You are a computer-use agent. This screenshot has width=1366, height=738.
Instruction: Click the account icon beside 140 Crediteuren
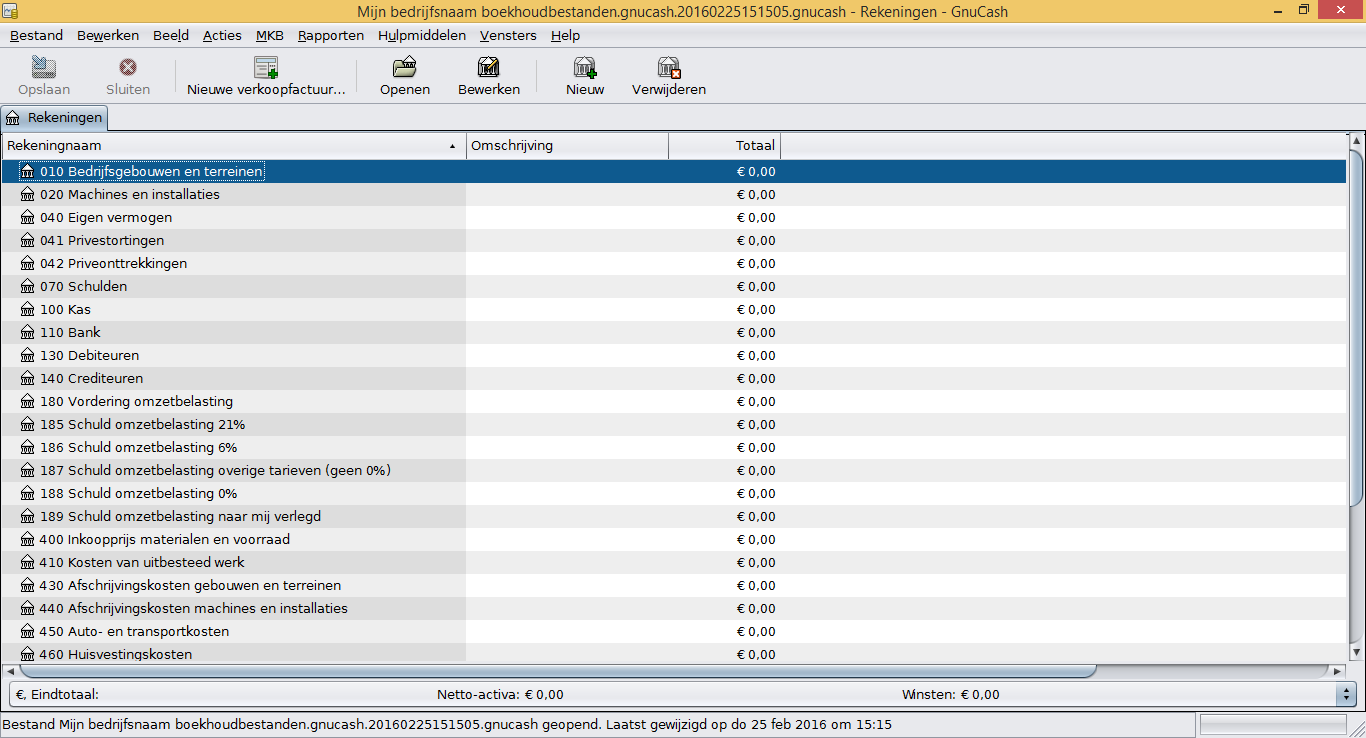pyautogui.click(x=27, y=379)
